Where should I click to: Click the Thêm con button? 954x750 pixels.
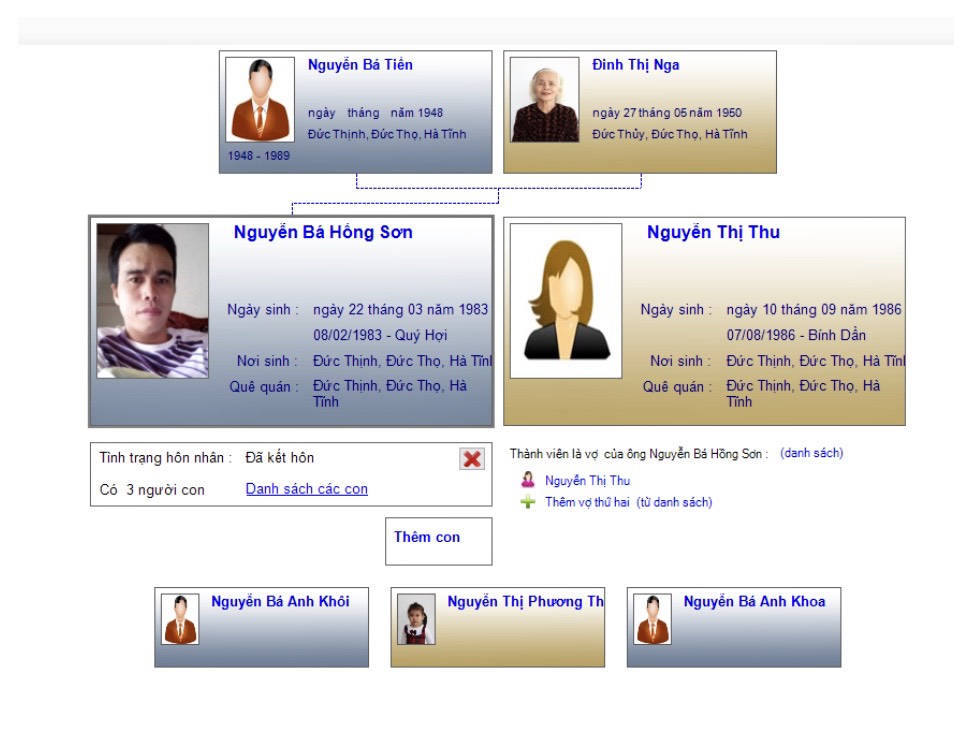pos(439,541)
